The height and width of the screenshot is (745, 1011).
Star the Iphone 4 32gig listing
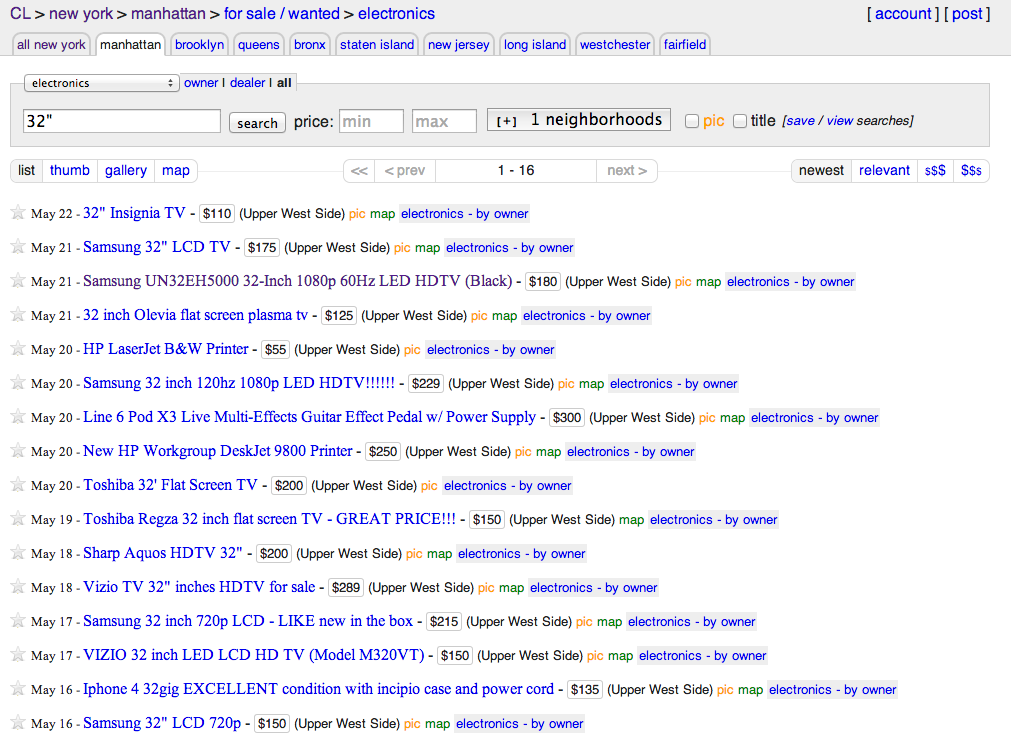pos(18,689)
